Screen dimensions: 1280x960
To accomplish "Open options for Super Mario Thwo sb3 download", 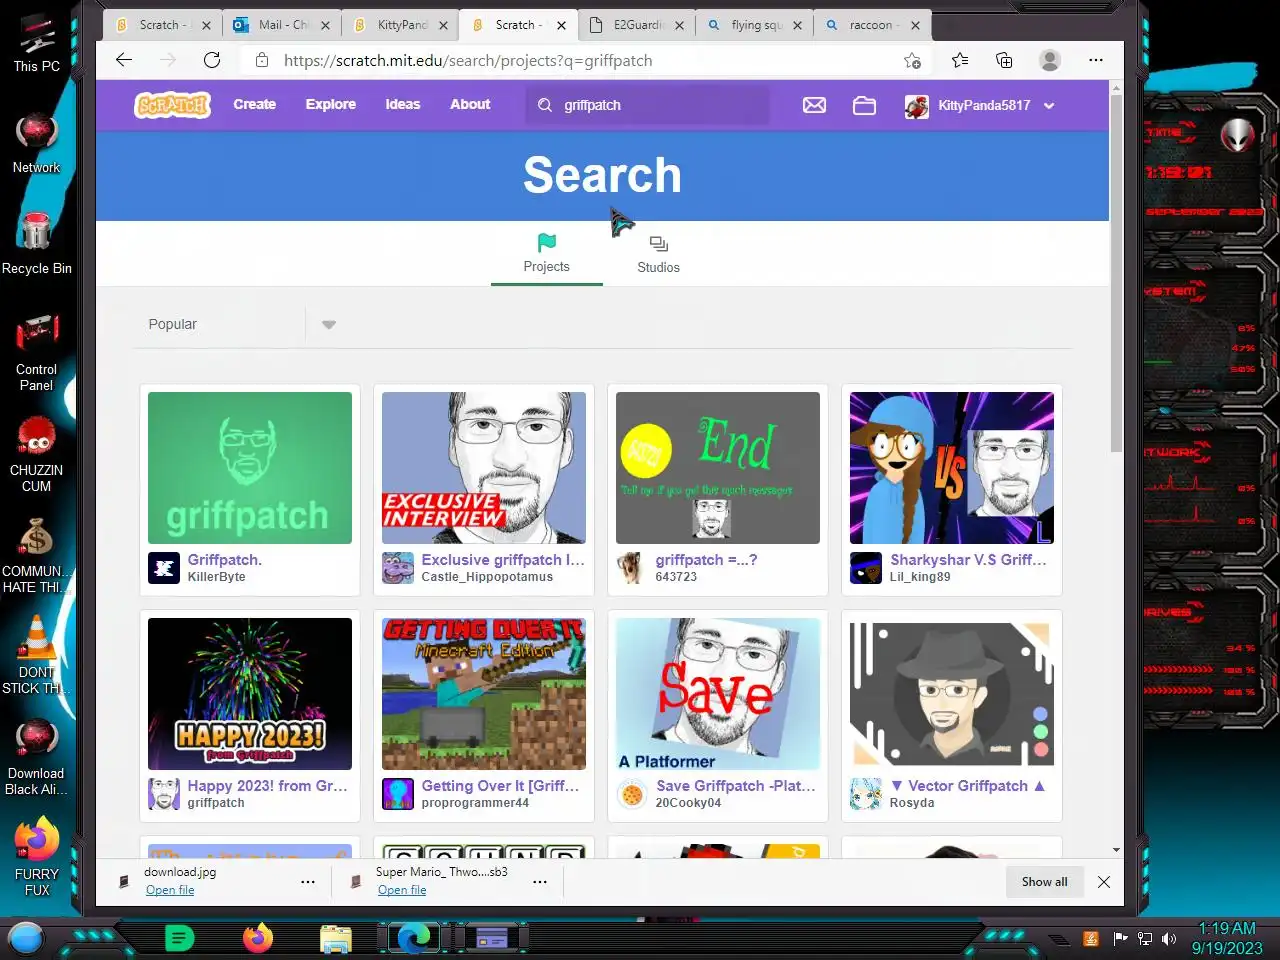I will pos(540,882).
